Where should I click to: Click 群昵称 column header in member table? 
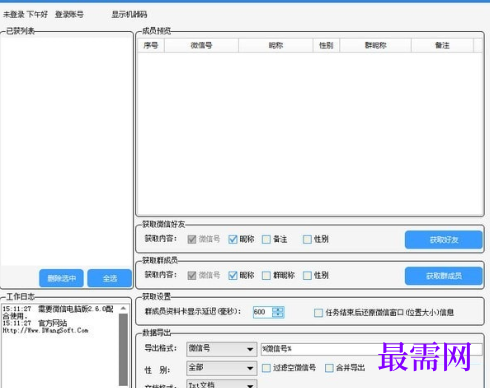click(375, 45)
